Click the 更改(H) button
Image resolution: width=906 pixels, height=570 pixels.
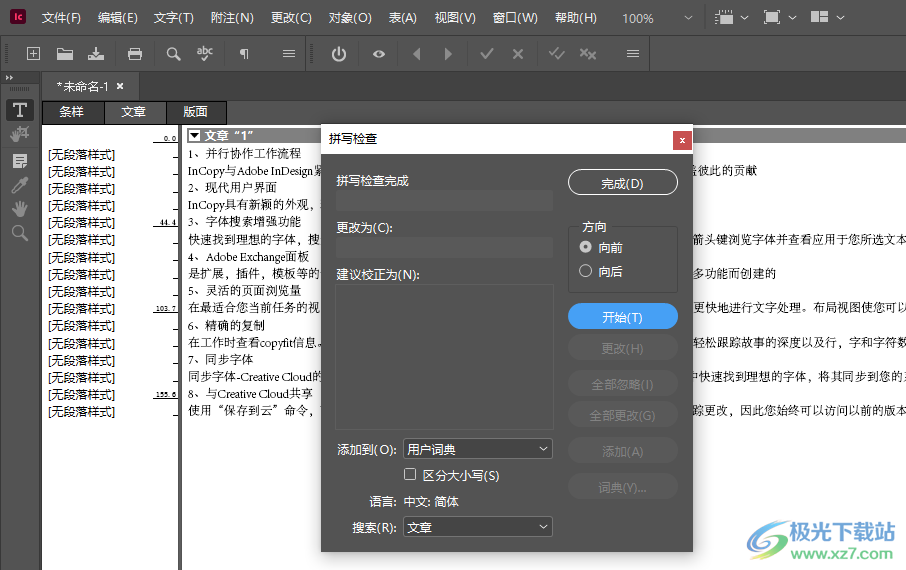(x=622, y=348)
